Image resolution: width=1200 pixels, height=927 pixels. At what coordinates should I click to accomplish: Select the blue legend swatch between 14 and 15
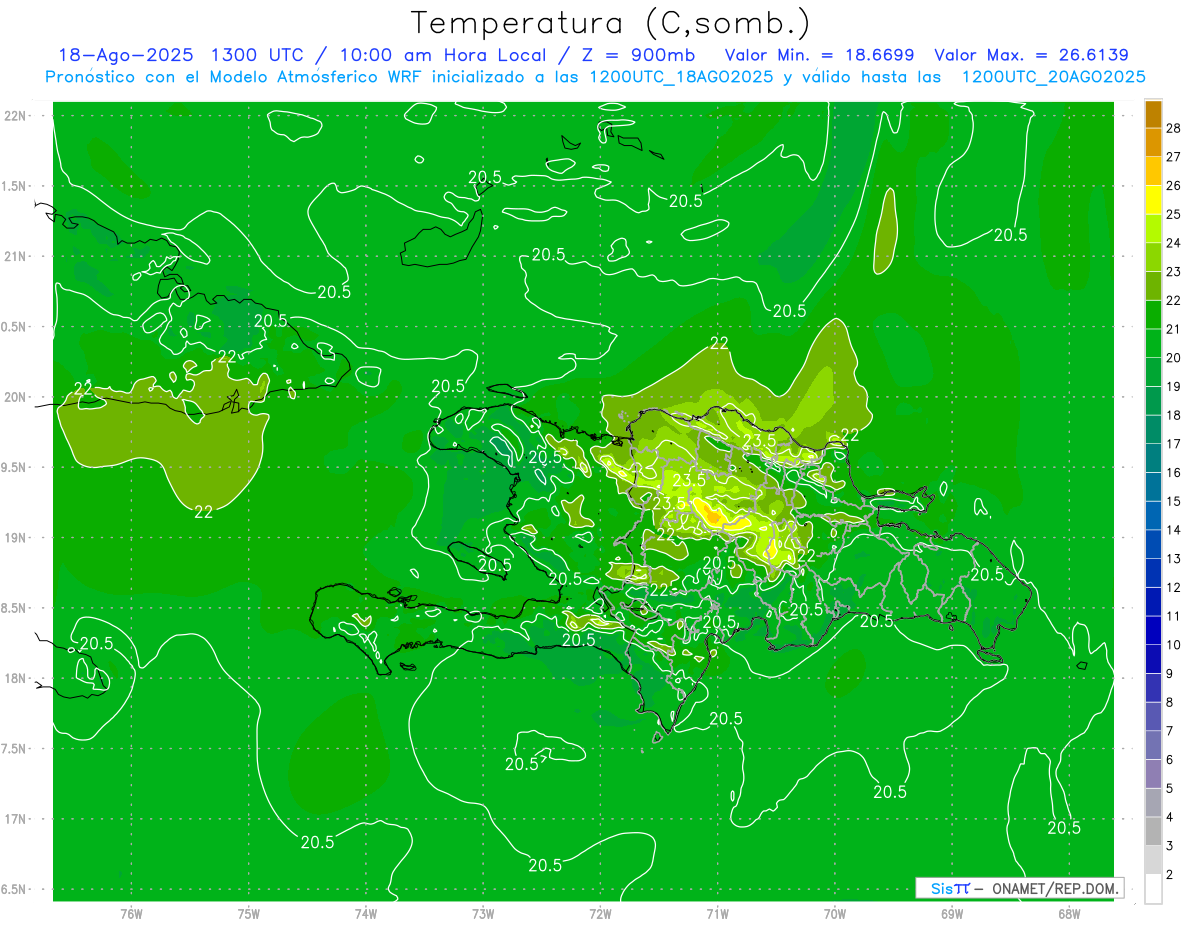click(1153, 516)
